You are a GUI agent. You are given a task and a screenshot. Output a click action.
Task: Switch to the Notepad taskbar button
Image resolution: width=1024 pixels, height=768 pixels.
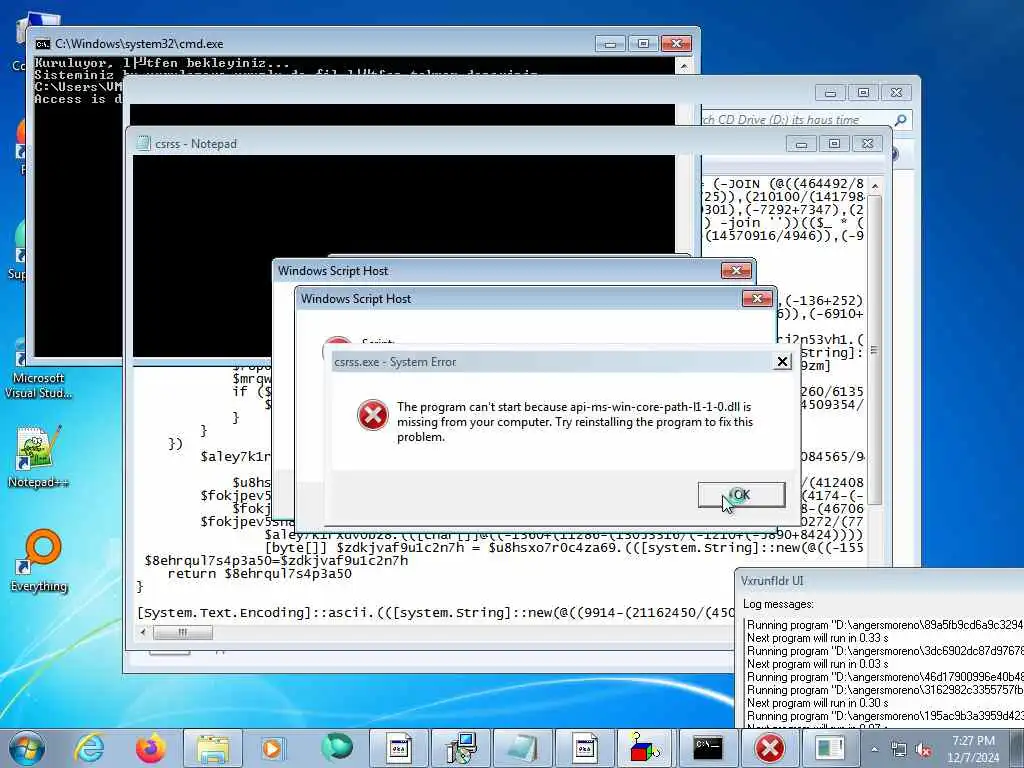522,748
